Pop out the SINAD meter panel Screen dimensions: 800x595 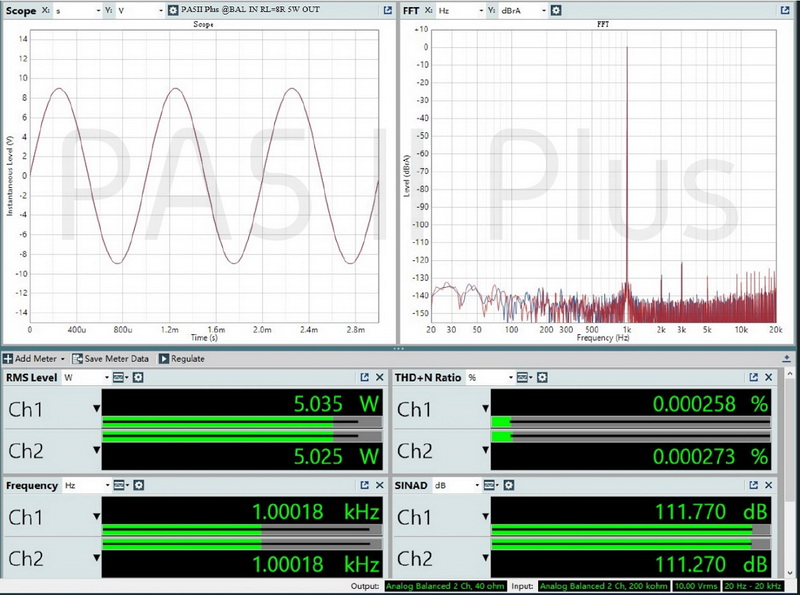point(754,484)
